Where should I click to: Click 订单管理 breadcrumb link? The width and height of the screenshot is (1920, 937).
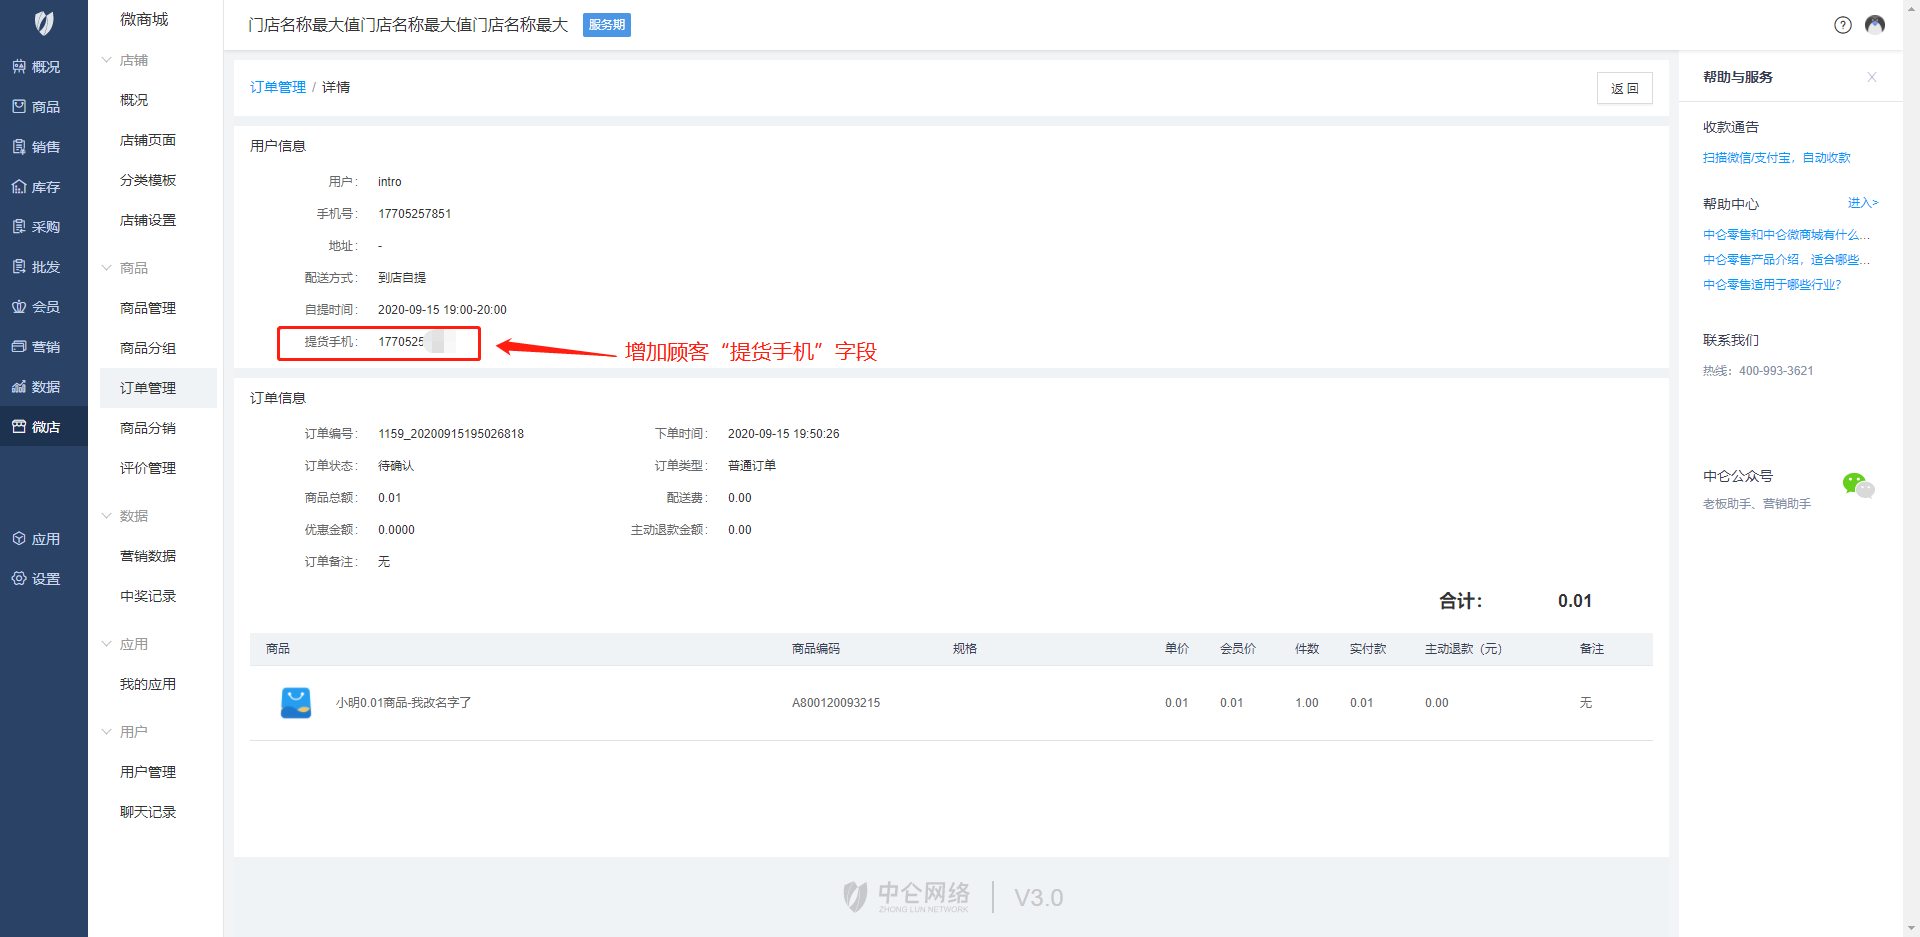click(x=278, y=87)
